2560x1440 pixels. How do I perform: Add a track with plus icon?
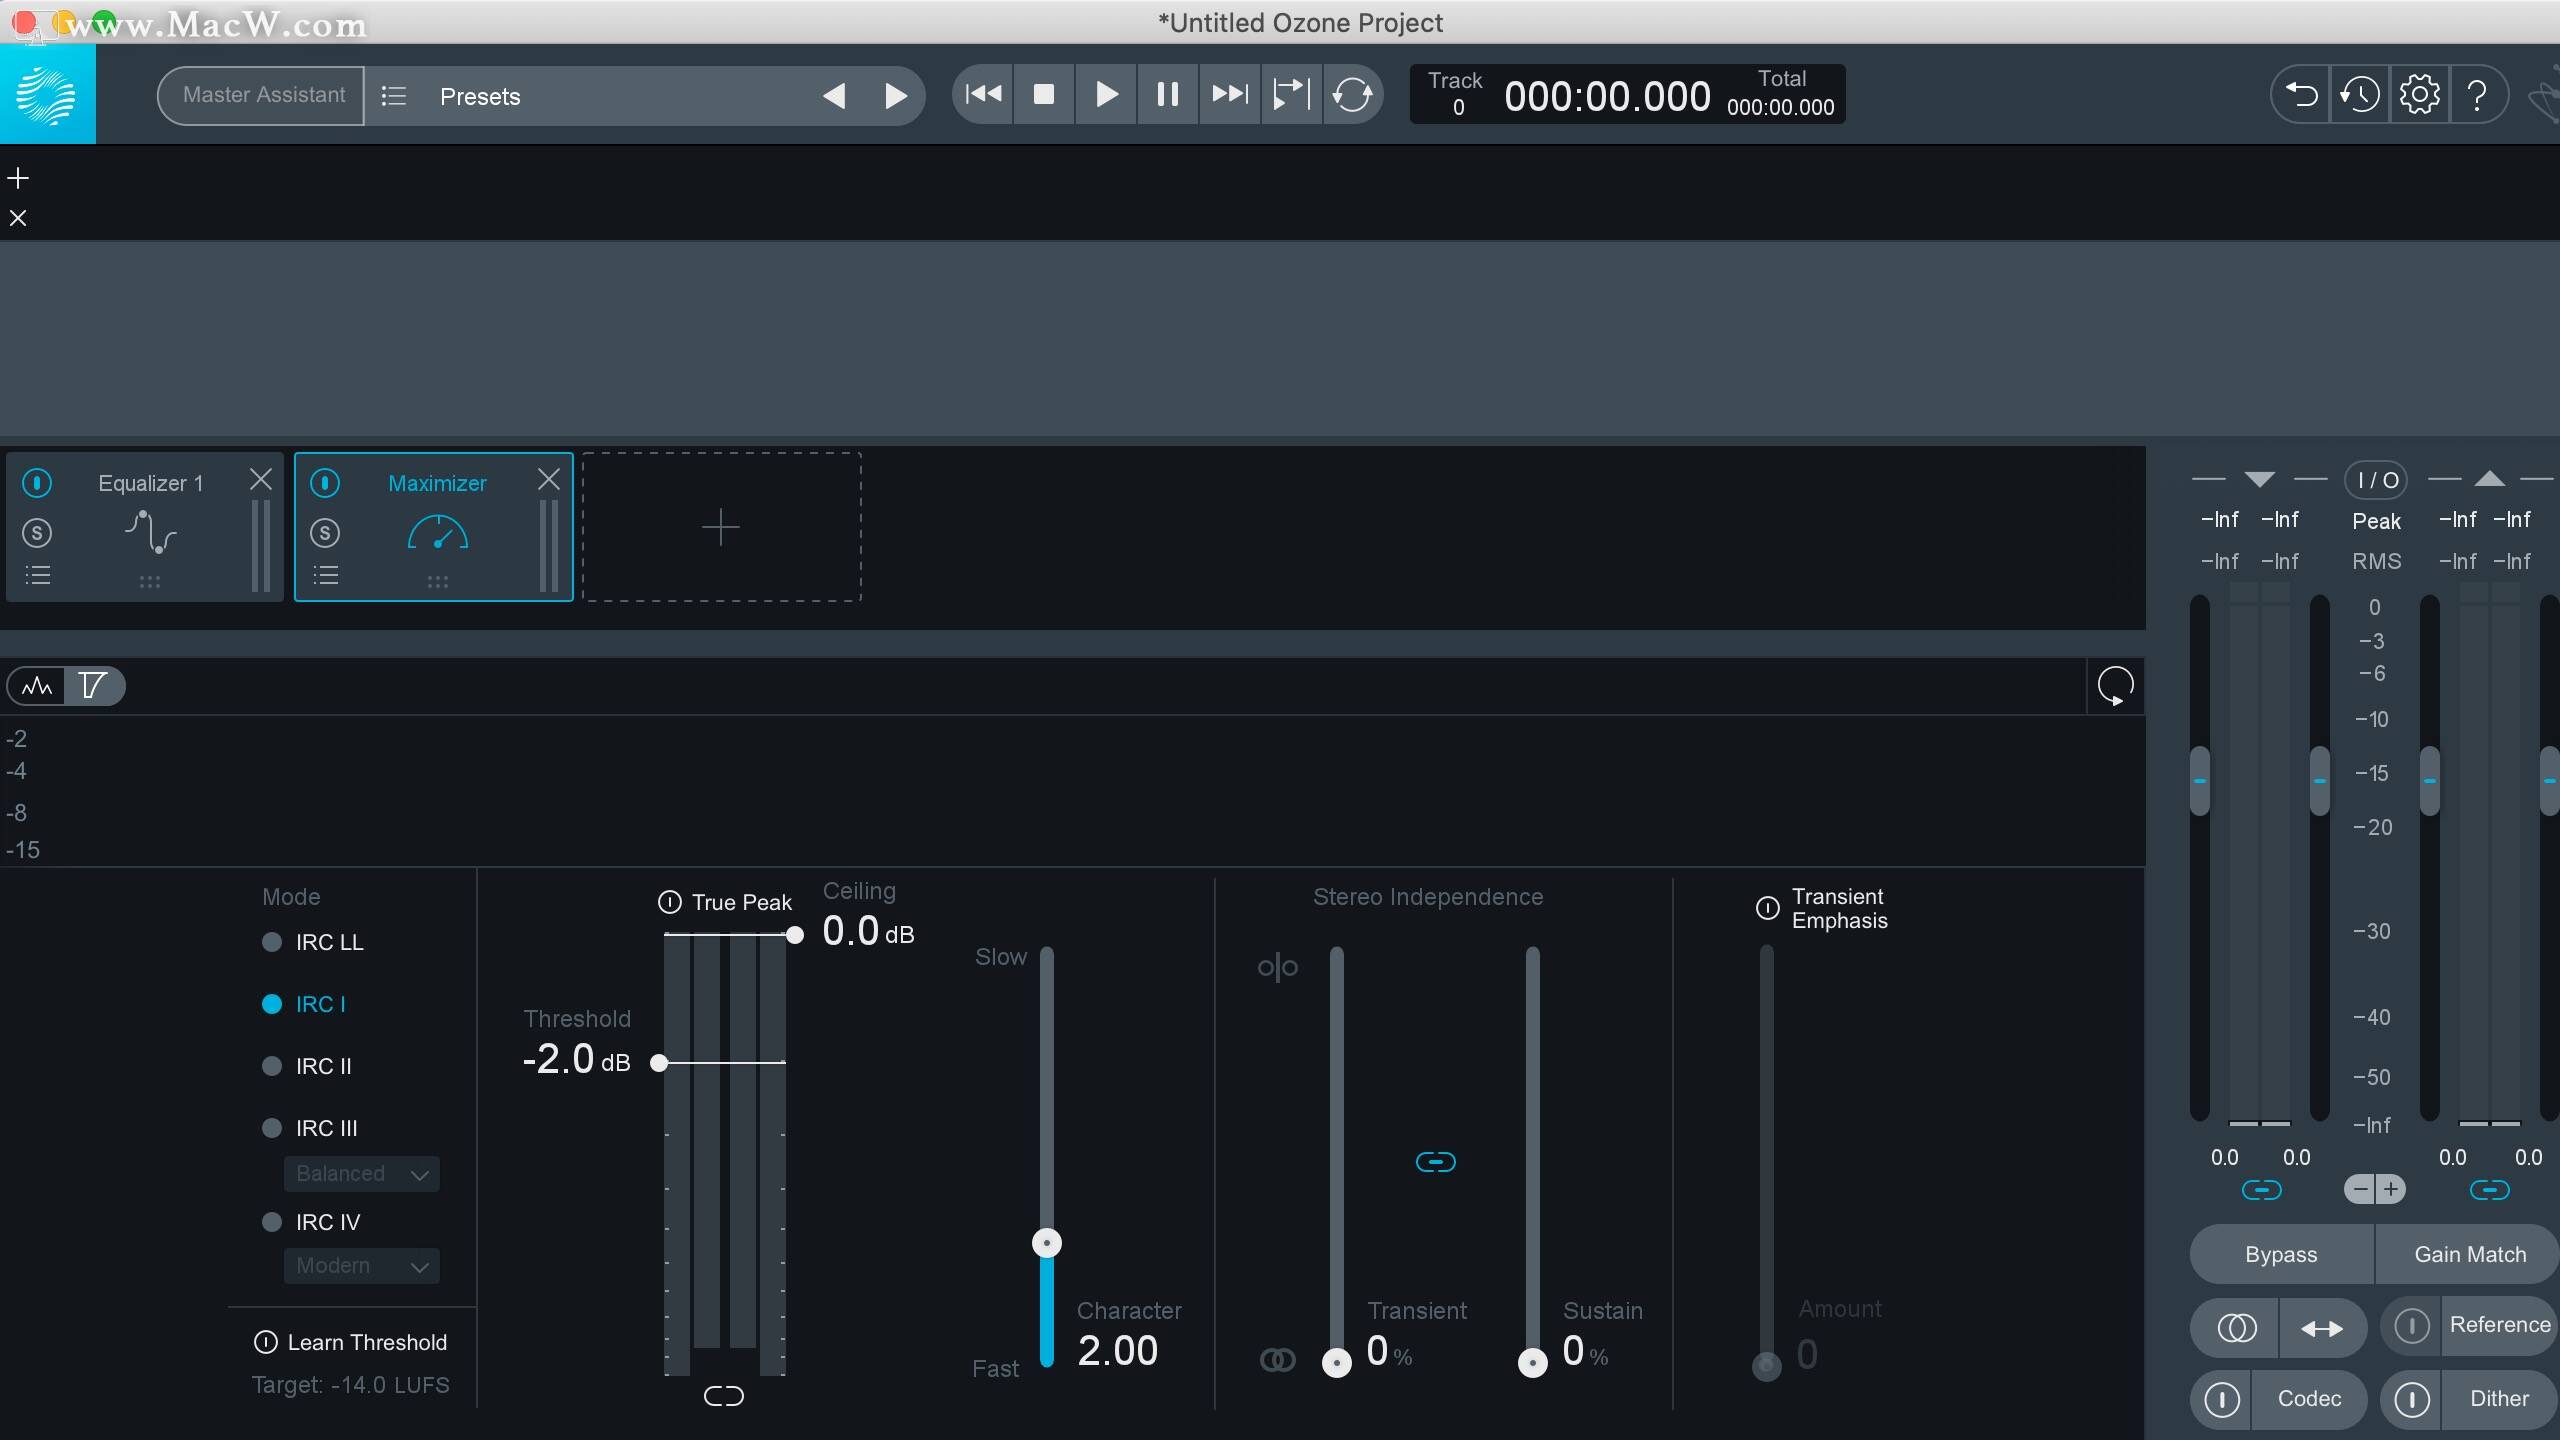click(x=18, y=178)
